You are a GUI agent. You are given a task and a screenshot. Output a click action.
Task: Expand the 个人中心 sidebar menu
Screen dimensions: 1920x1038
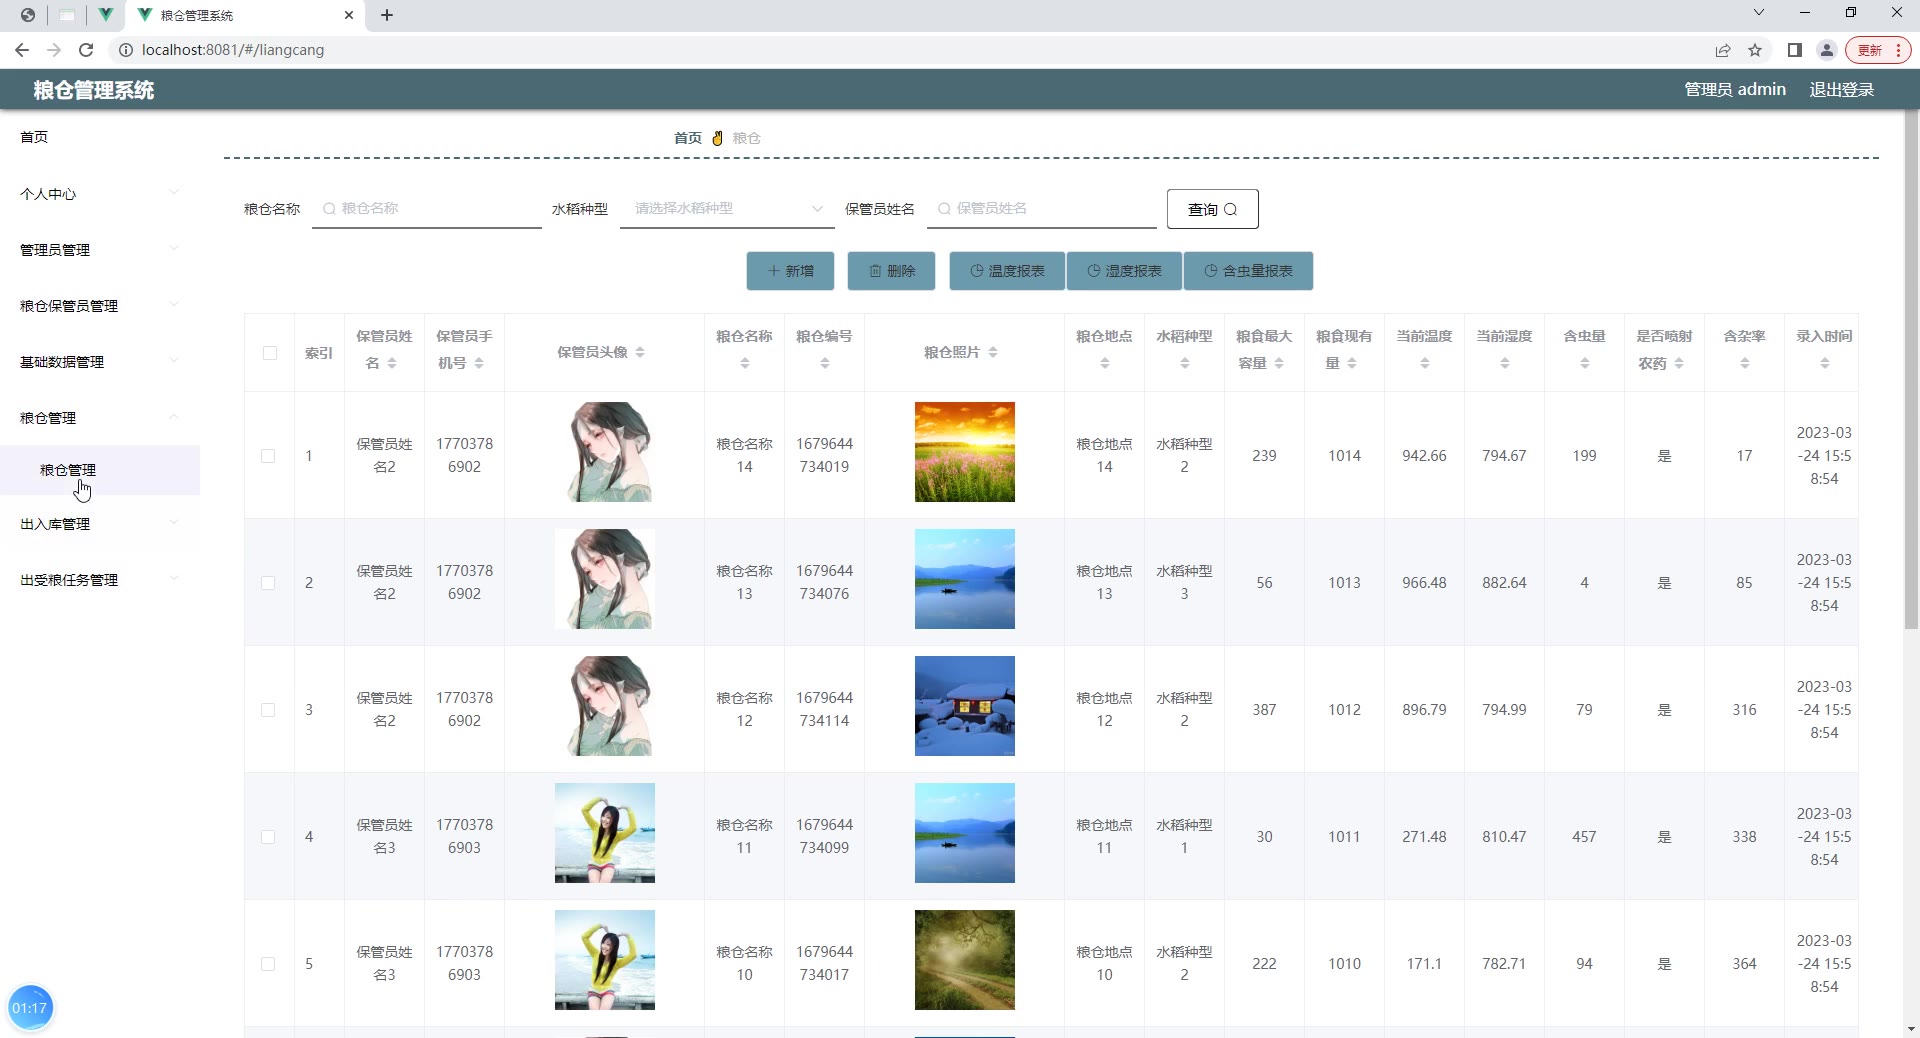click(99, 194)
